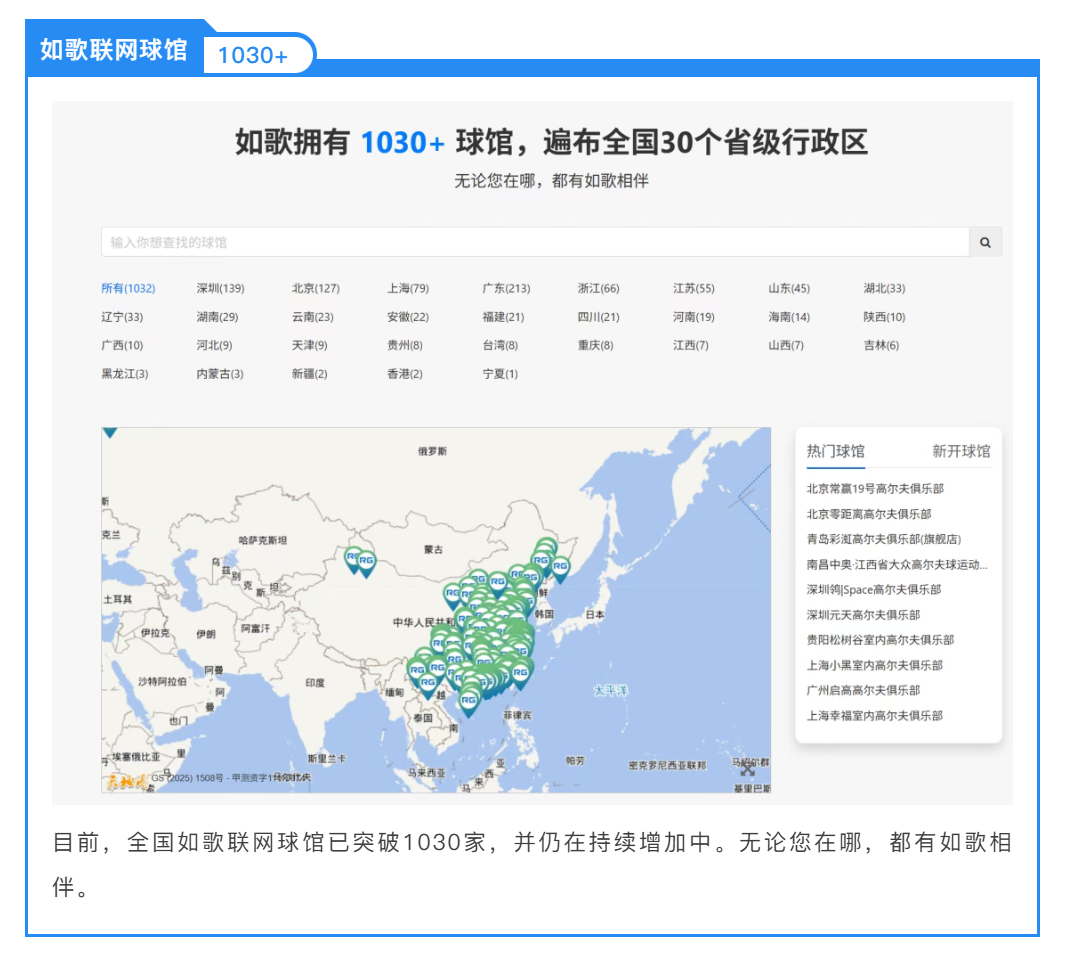The height and width of the screenshot is (969, 1071).
Task: Open 青岛彩�META高尔夫俱乐部(旗舰店) entry
Action: pyautogui.click(x=884, y=539)
